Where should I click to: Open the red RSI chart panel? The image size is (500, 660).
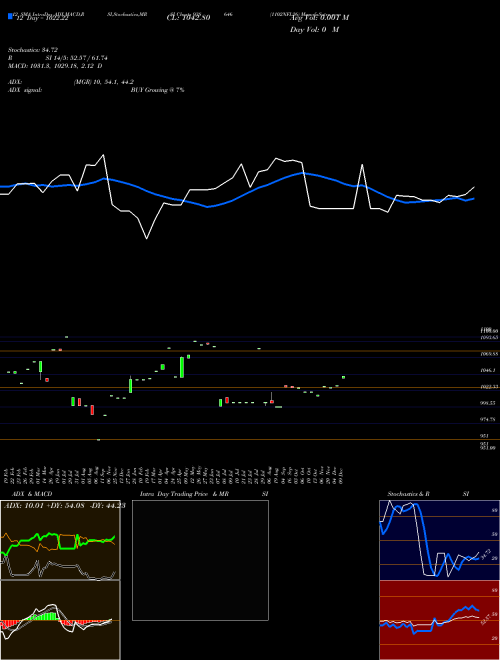[x=439, y=620]
